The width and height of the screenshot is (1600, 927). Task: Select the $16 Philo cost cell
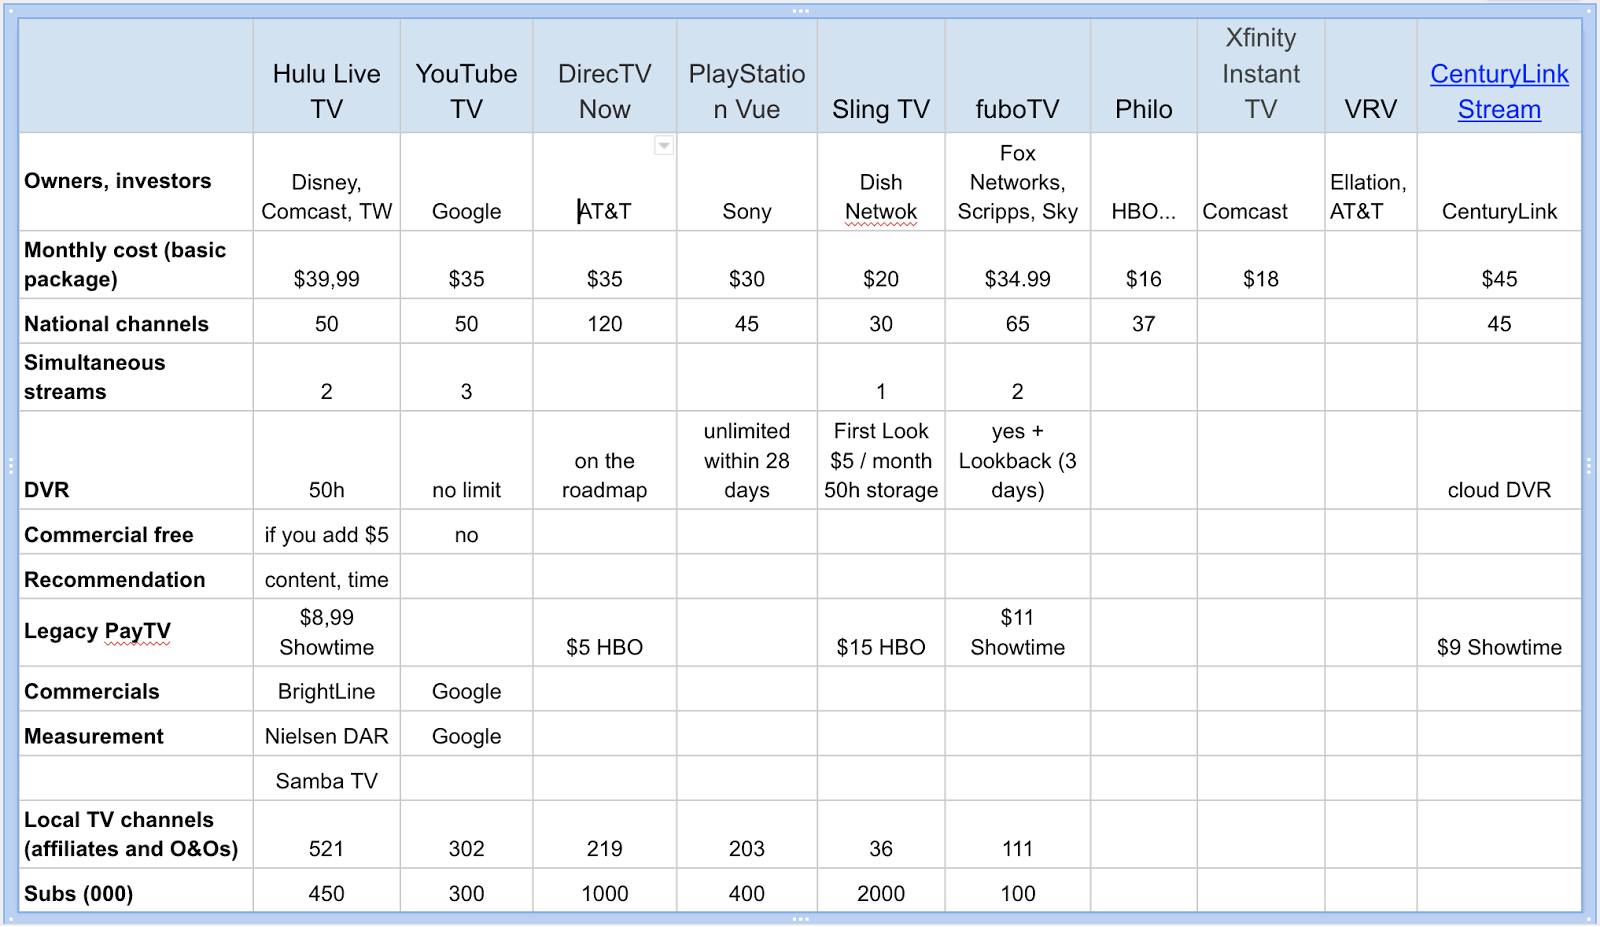click(1144, 265)
